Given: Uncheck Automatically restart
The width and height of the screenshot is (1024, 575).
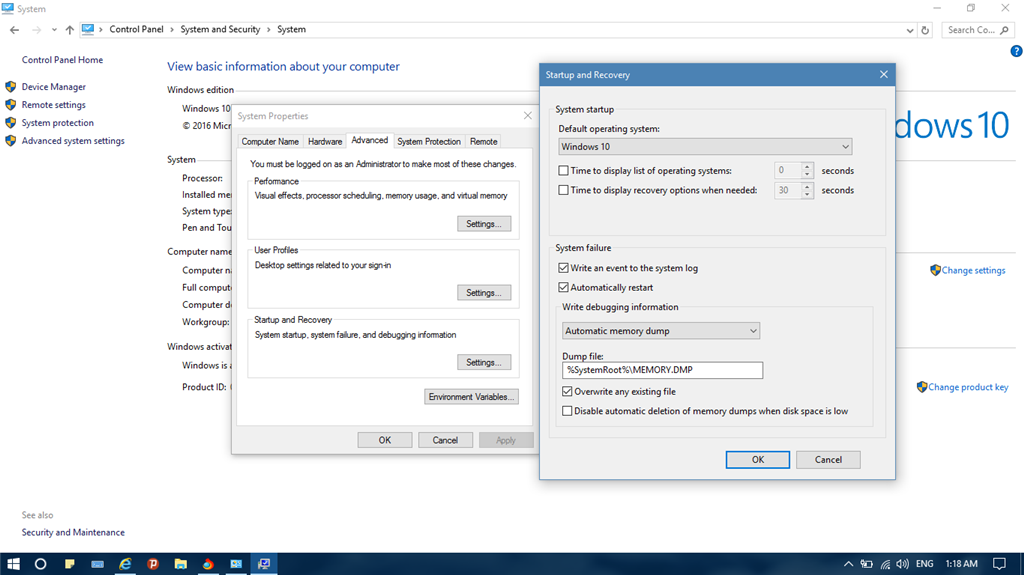Looking at the screenshot, I should [564, 288].
